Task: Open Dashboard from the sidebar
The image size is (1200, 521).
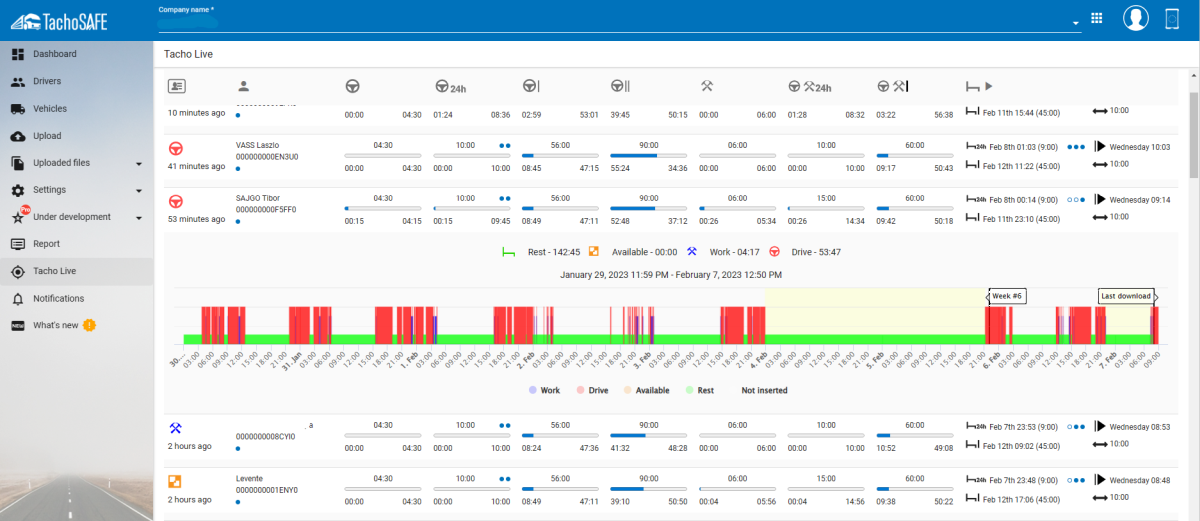Action: tap(54, 54)
